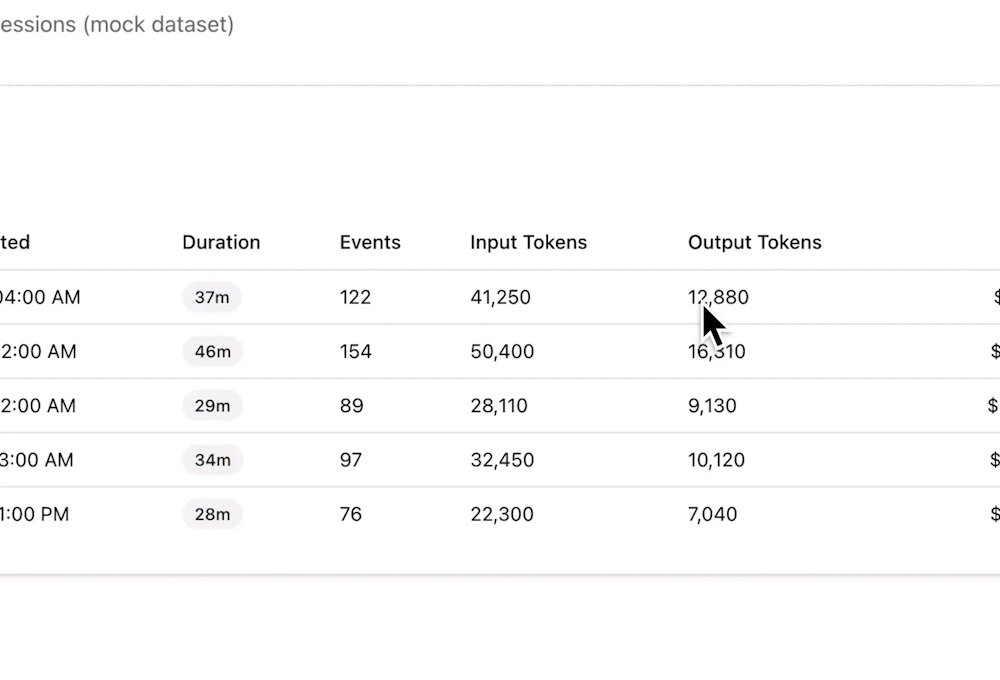Select the 28,110 input tokens cell
Viewport: 1000px width, 680px height.
tap(499, 406)
